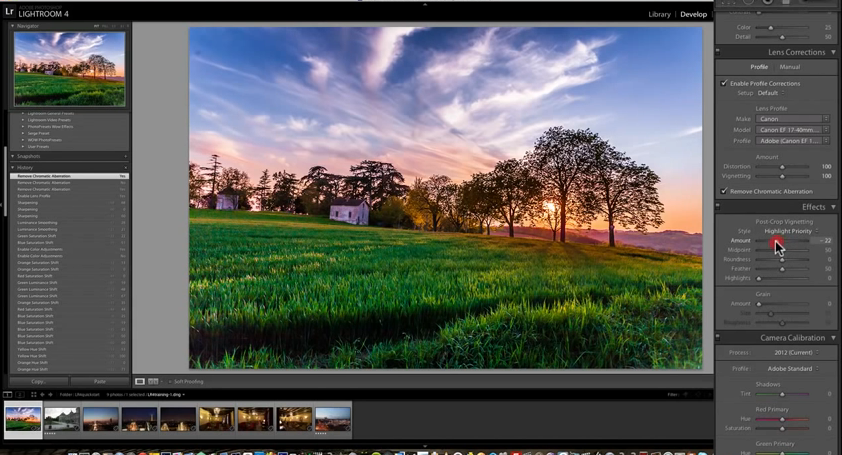Open the Setup Default dropdown
The width and height of the screenshot is (842, 455).
tap(771, 93)
